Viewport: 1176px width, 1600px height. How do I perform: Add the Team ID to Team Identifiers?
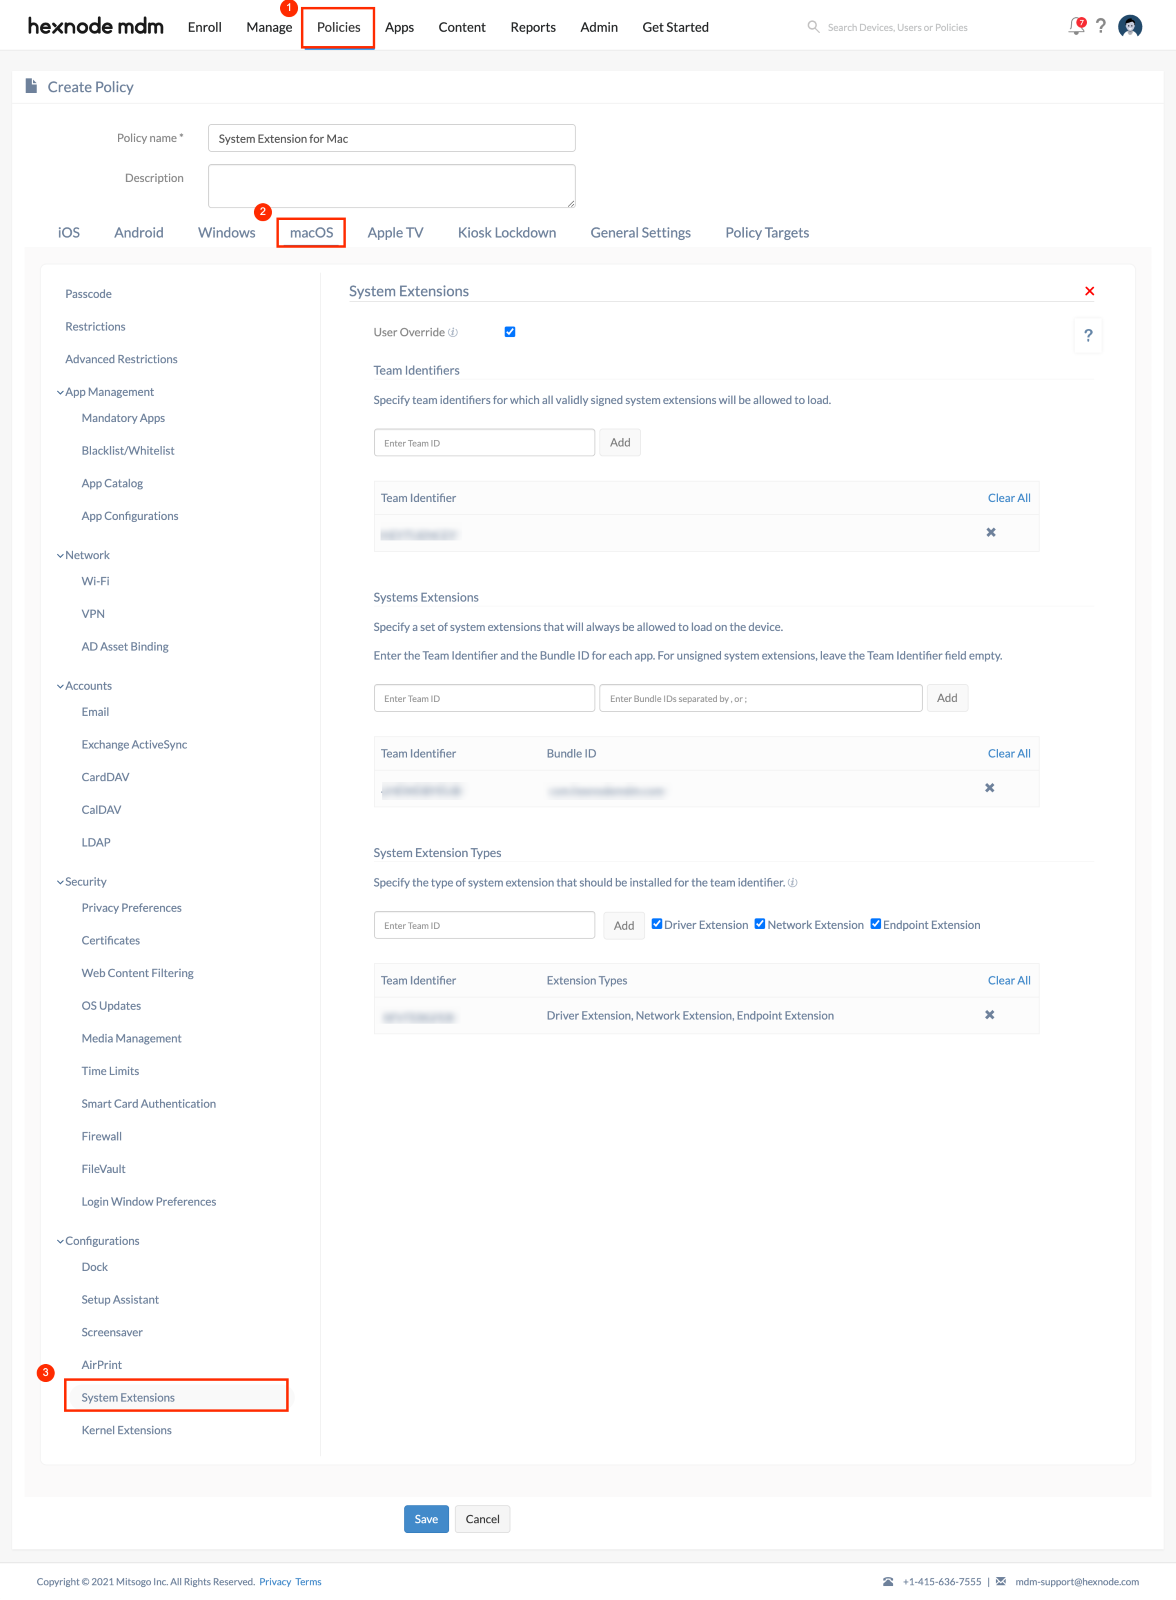[620, 443]
